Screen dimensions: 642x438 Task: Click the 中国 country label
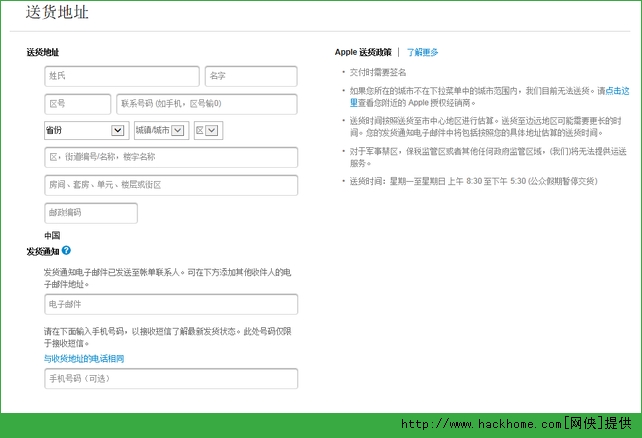[53, 236]
